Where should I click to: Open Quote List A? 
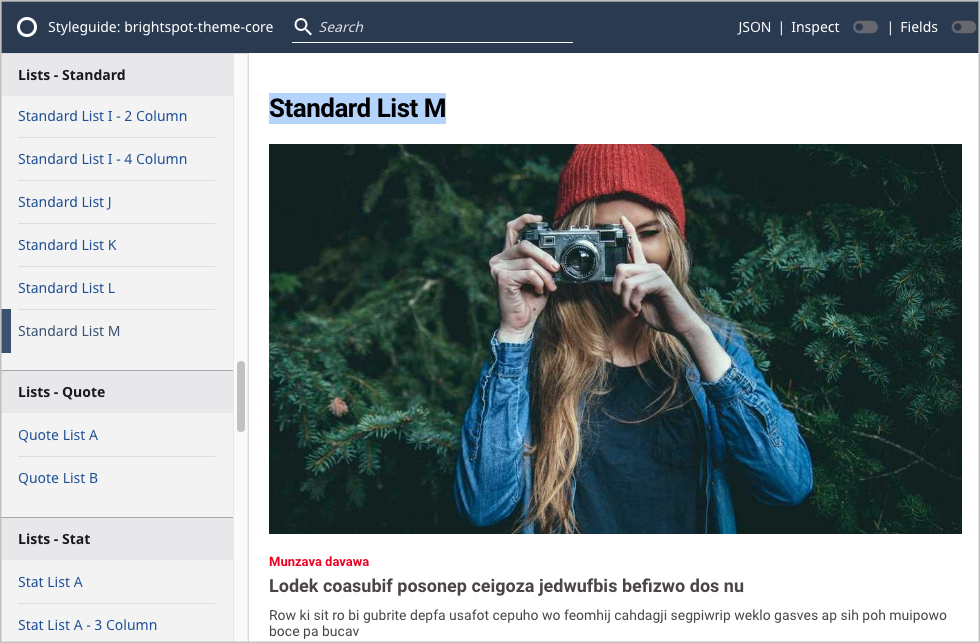[58, 435]
